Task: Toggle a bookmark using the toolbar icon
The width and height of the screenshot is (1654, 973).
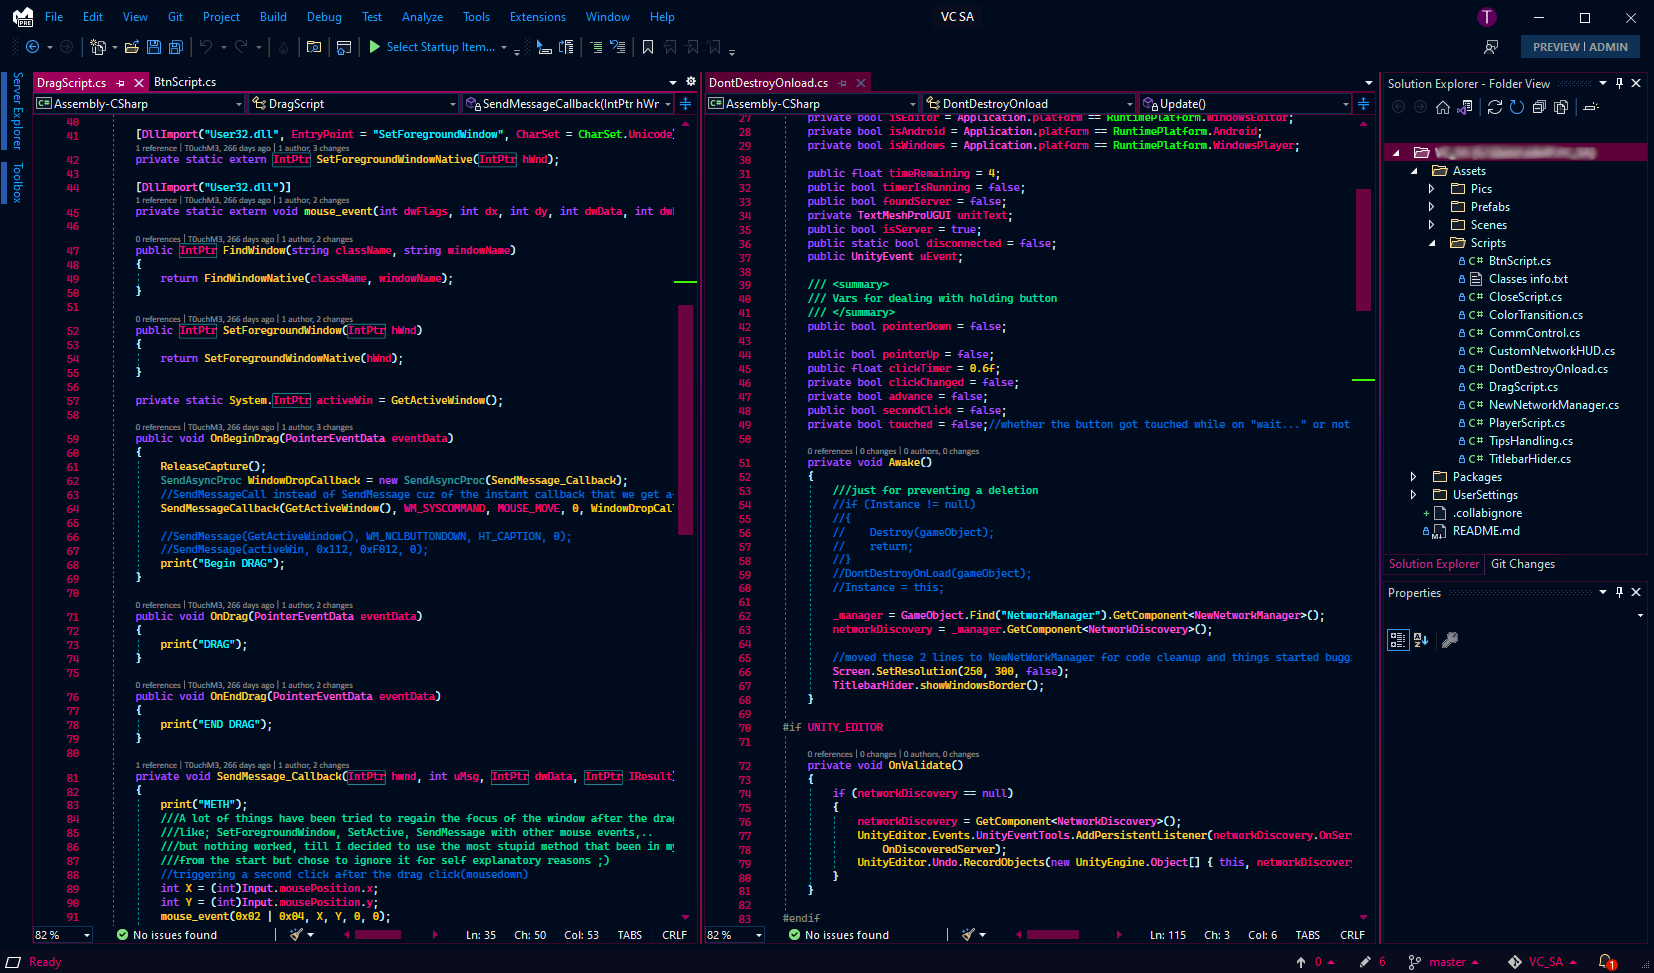Action: coord(647,46)
